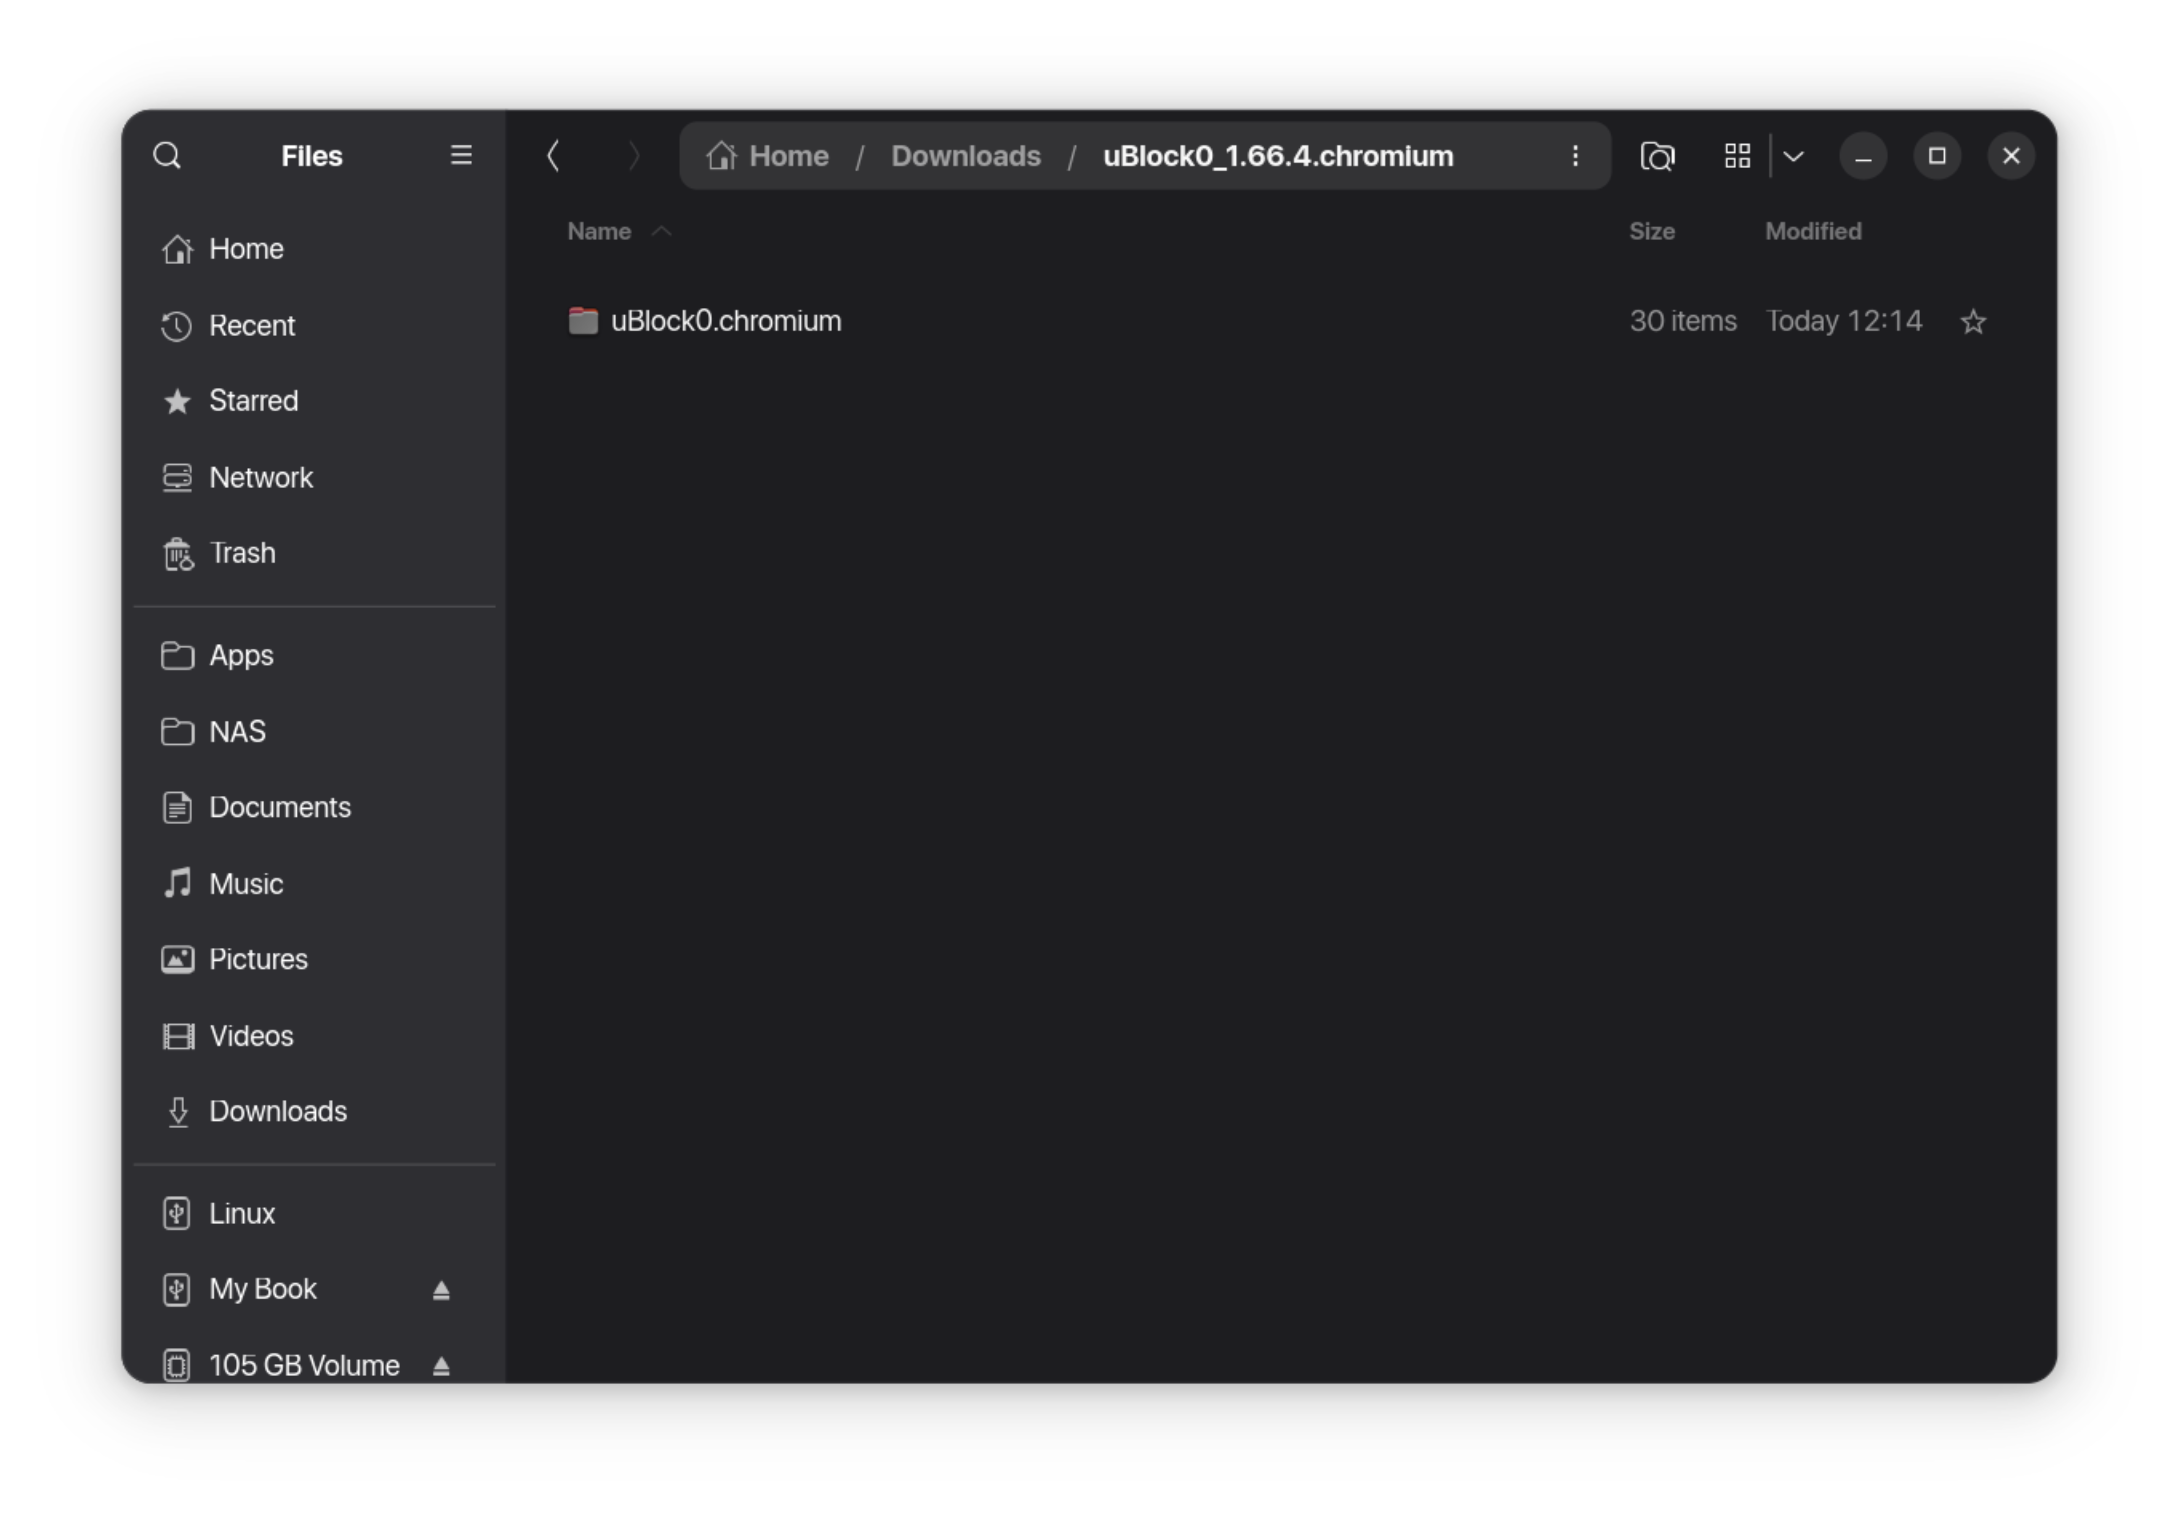Close the Files window
This screenshot has height=1518, width=2180.
tap(2011, 156)
